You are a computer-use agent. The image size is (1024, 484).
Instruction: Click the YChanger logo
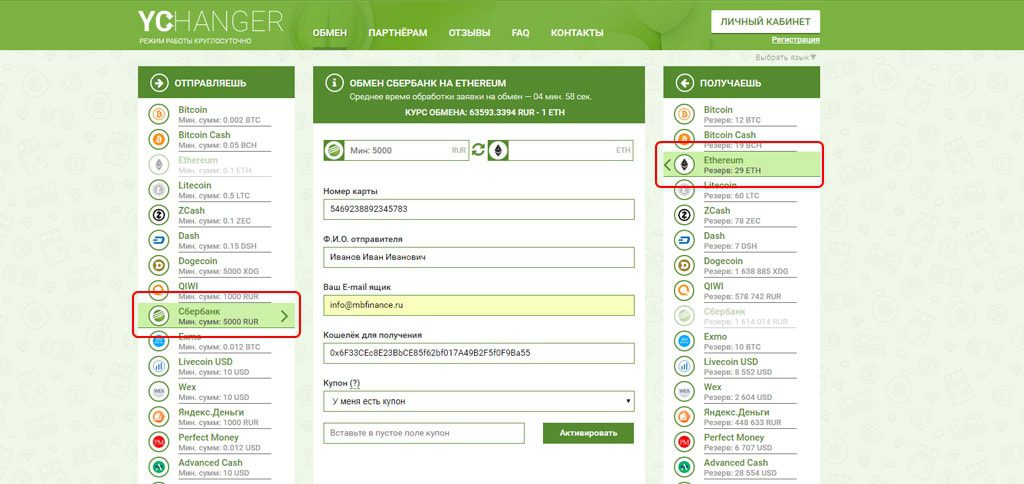click(x=210, y=22)
